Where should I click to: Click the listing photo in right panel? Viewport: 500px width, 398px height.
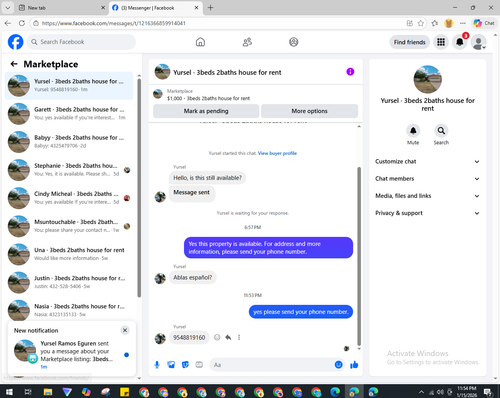(428, 79)
